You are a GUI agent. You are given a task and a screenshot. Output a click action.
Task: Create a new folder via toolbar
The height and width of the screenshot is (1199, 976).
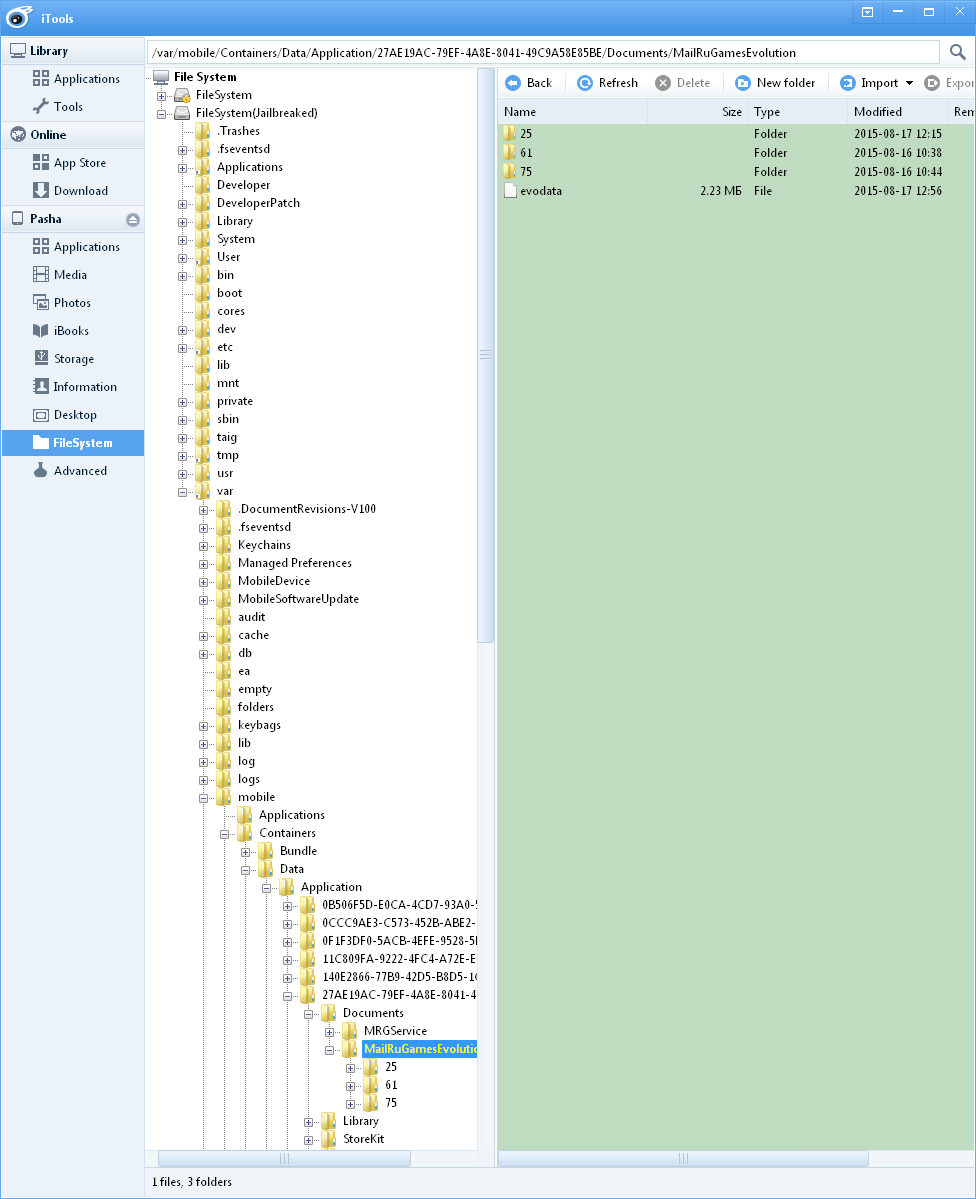click(x=775, y=83)
